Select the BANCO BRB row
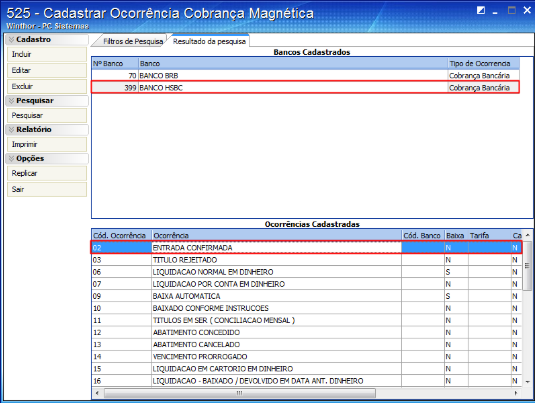Image resolution: width=535 pixels, height=403 pixels. [x=305, y=75]
